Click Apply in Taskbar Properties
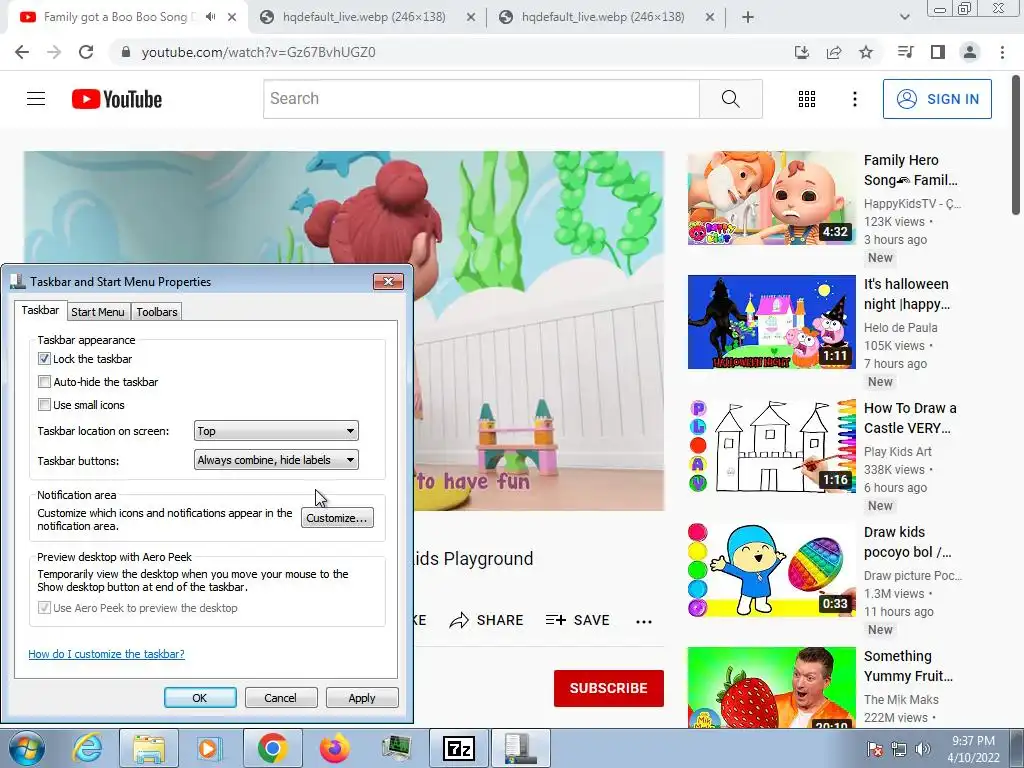 (362, 697)
